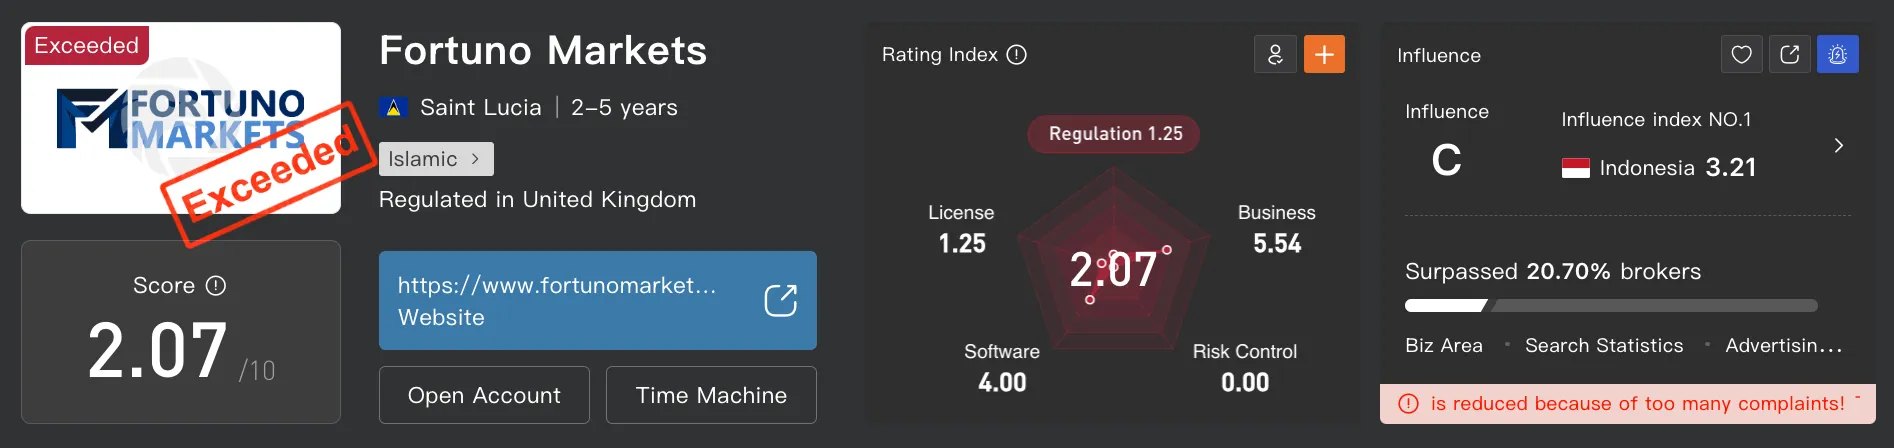The width and height of the screenshot is (1894, 448).
Task: Expand the Islamic tag chevron
Action: point(475,159)
